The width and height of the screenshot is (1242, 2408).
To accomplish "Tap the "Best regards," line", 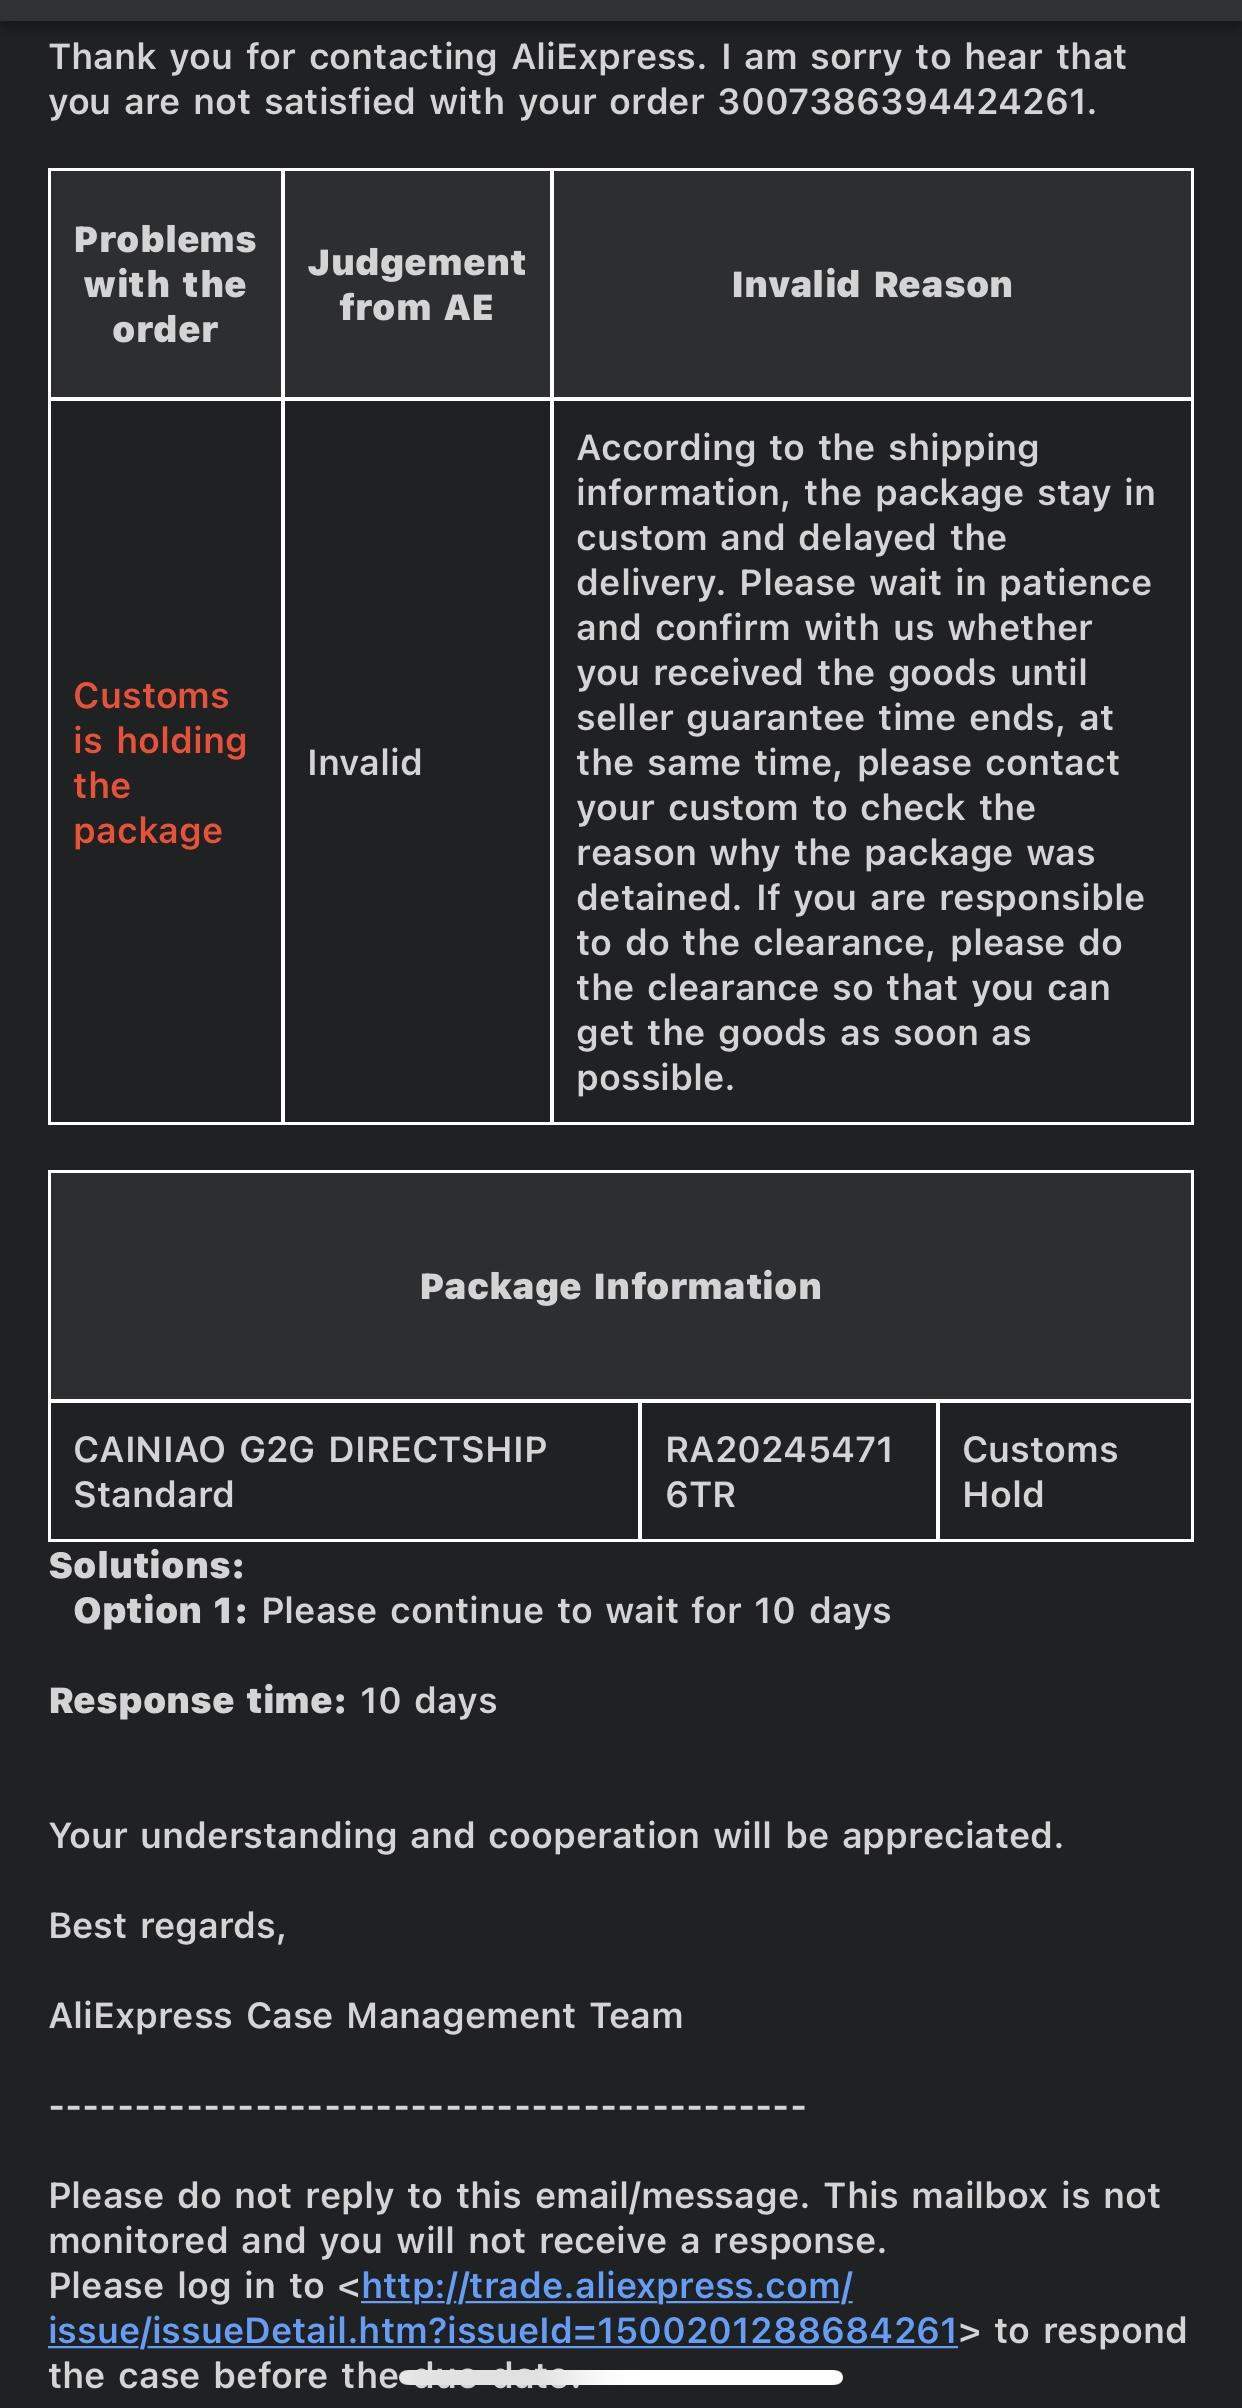I will click(167, 1926).
